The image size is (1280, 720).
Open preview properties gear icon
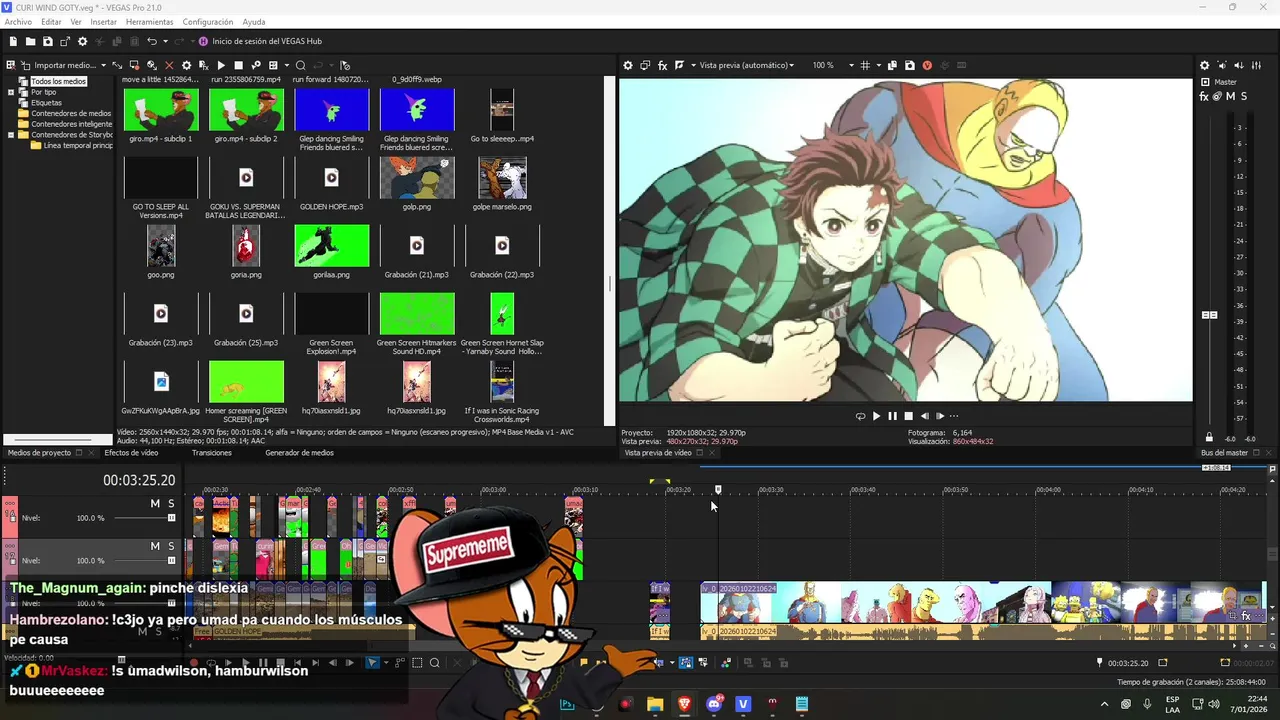coord(628,65)
